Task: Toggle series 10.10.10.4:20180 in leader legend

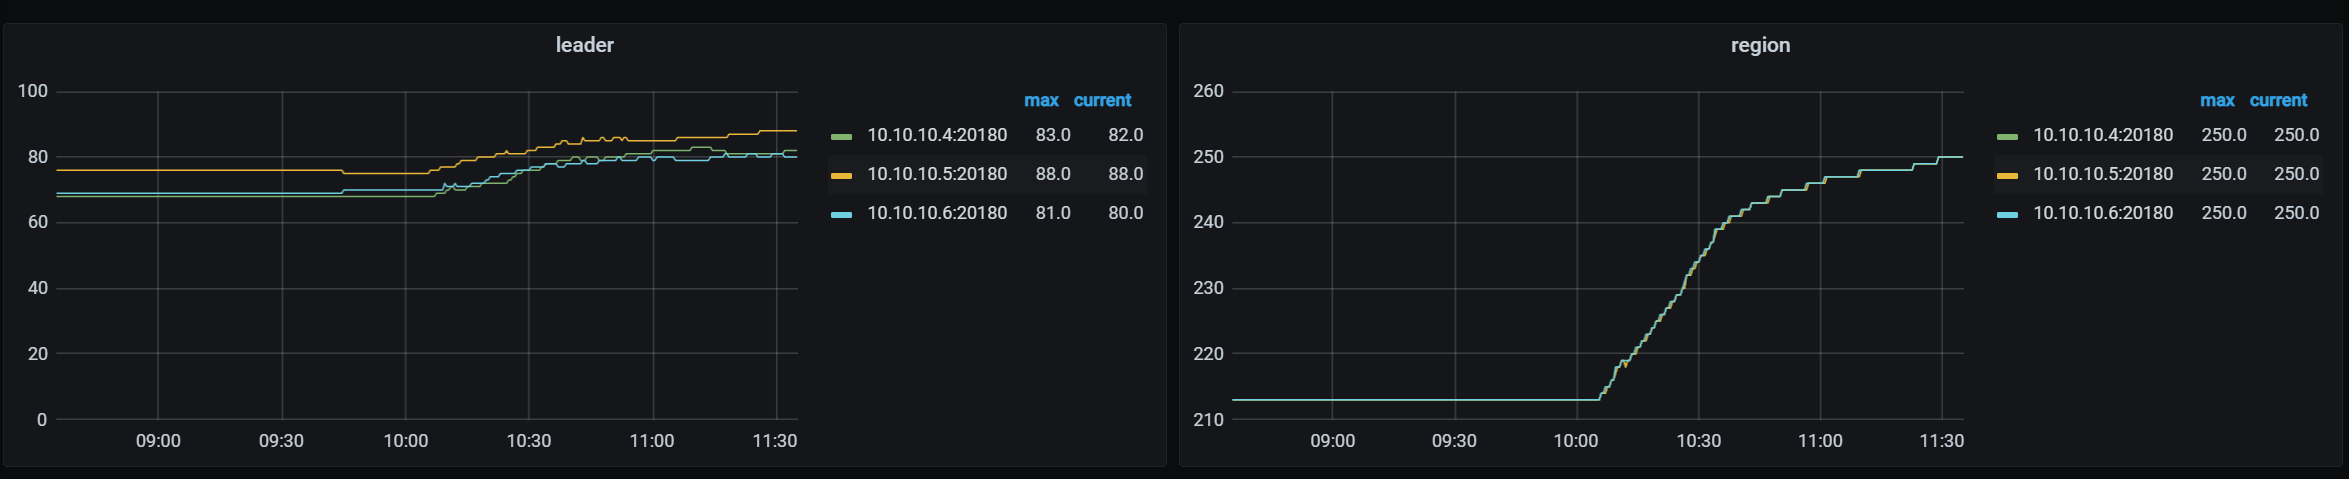Action: point(937,135)
